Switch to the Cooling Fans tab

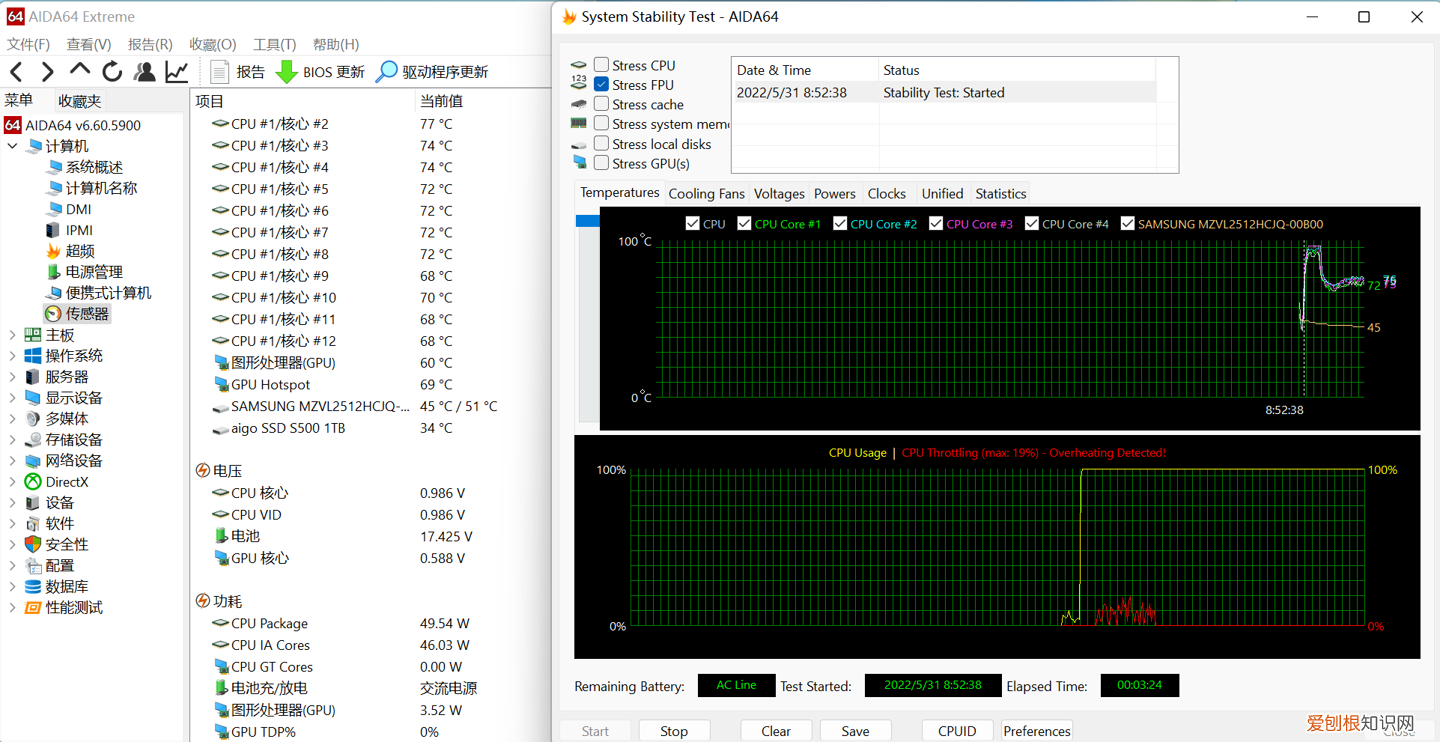[x=706, y=194]
